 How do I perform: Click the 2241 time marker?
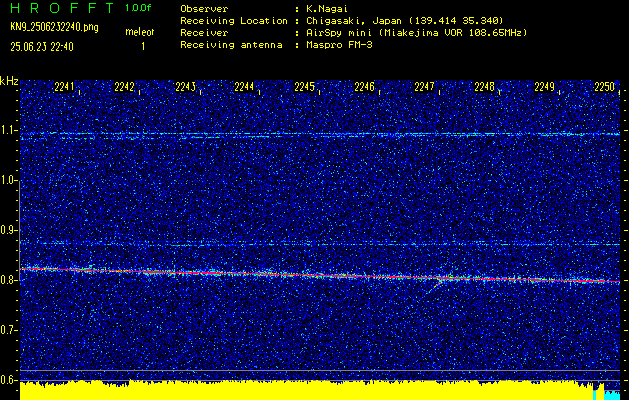(64, 87)
